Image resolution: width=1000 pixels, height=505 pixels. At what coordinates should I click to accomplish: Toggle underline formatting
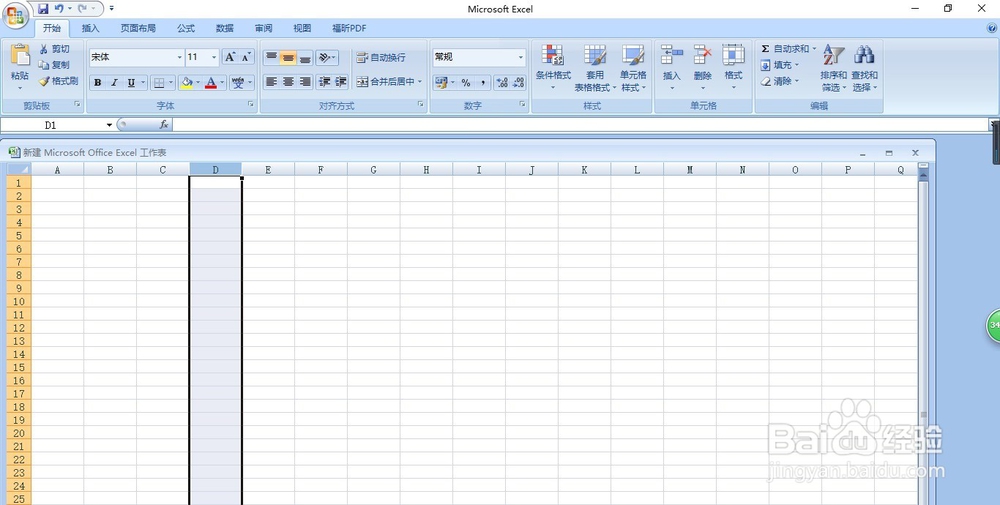point(131,82)
